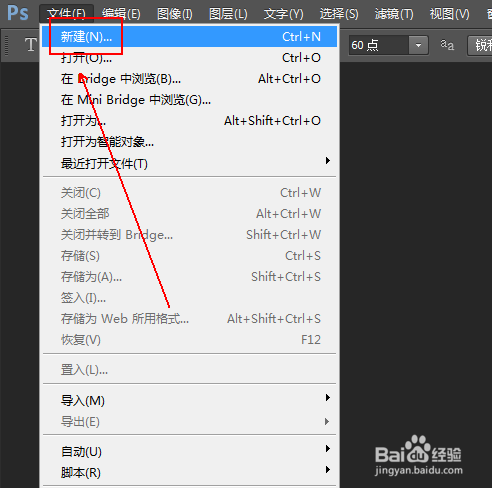The width and height of the screenshot is (492, 488).
Task: Click 关闭(C) menu entry
Action: click(x=189, y=193)
